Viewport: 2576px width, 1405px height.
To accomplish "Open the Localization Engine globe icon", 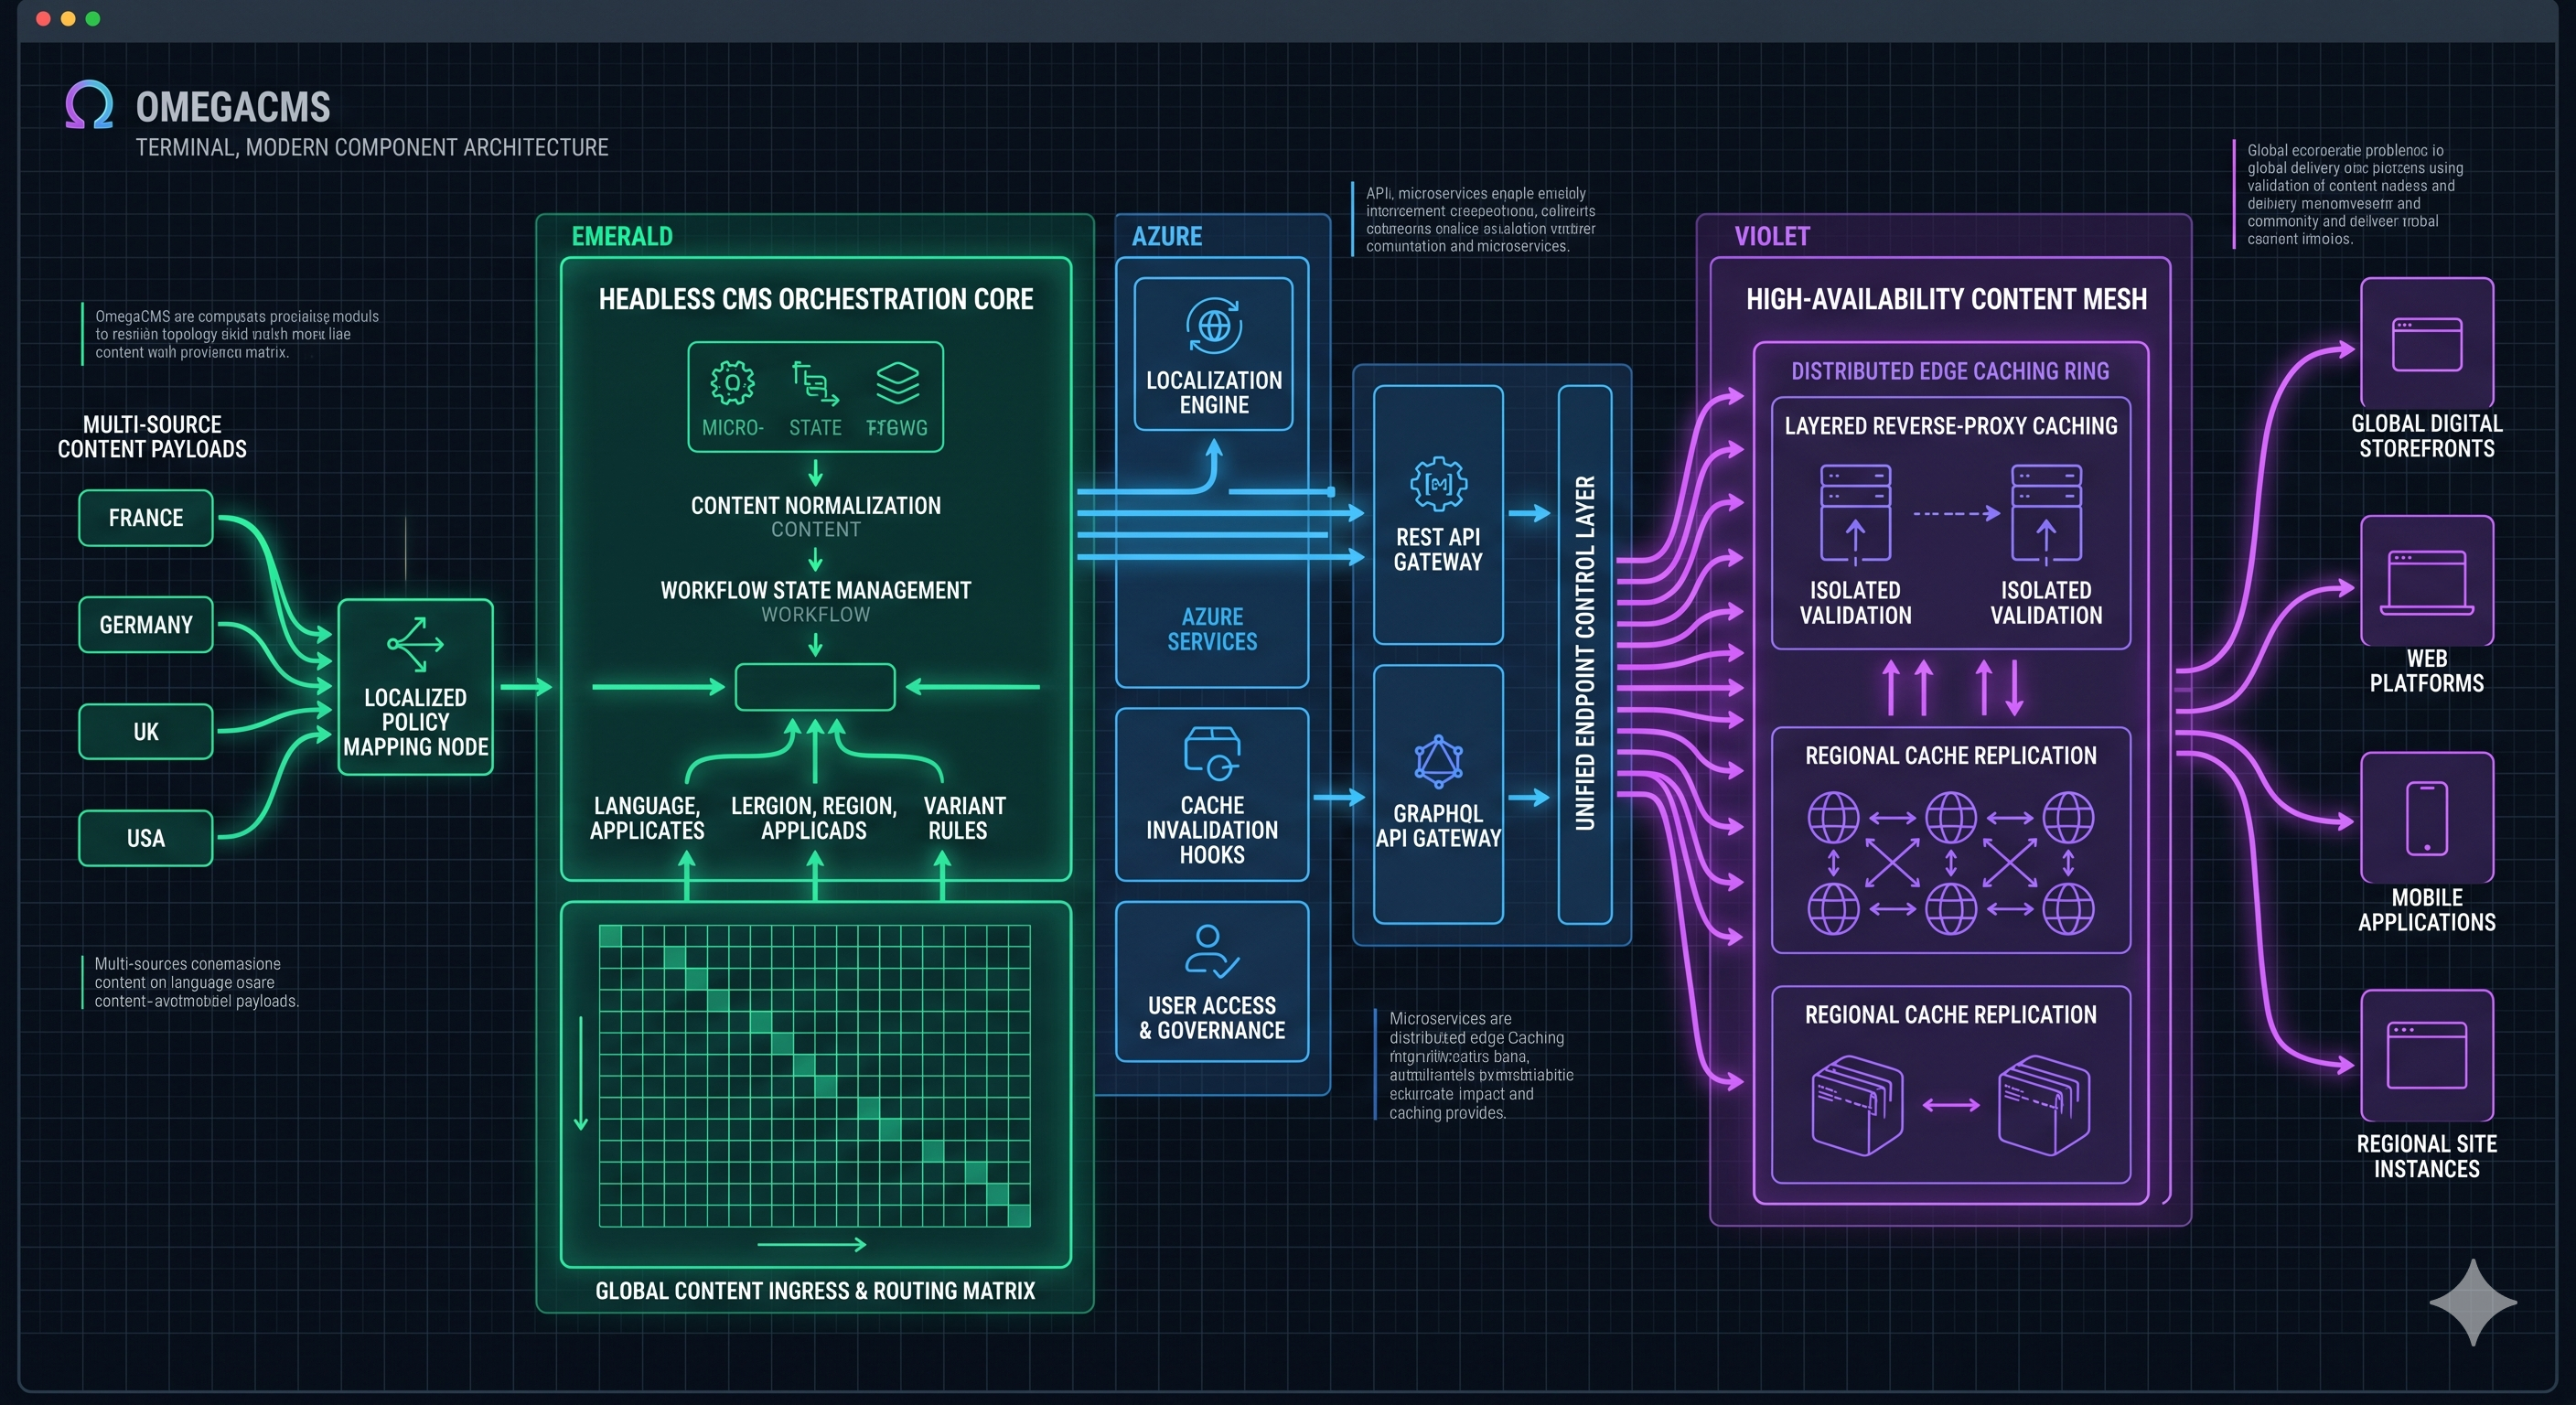I will (1214, 326).
